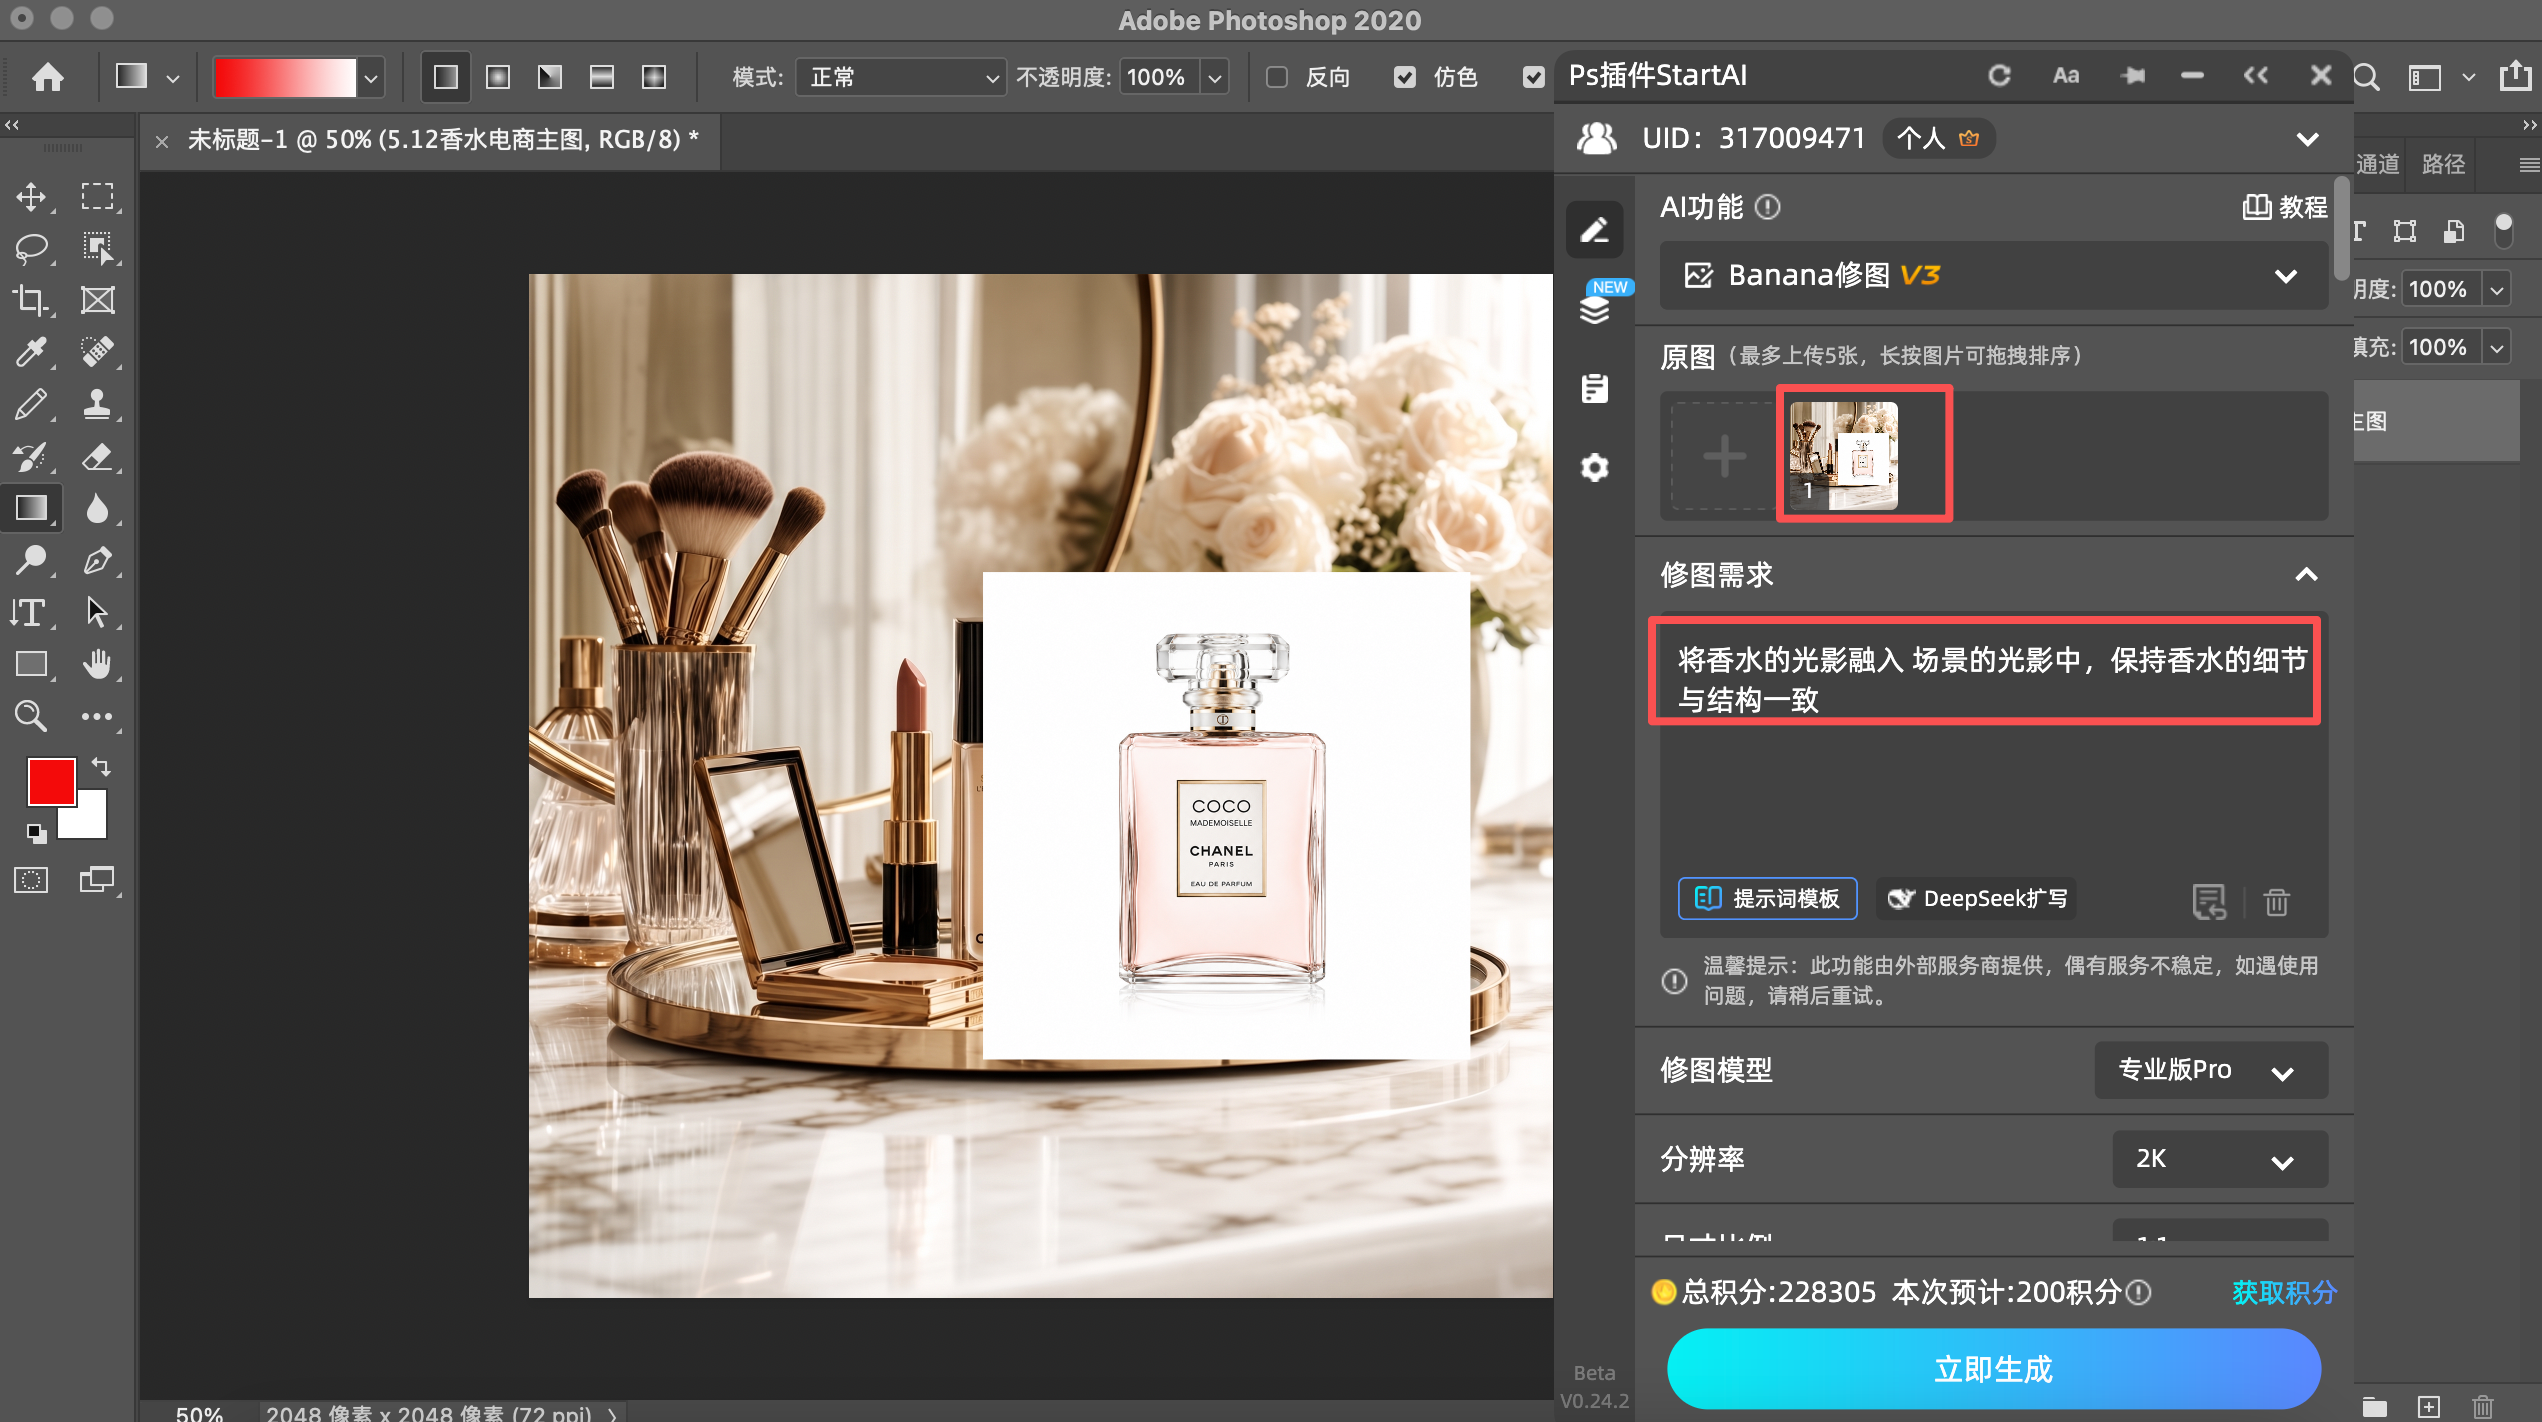Toggle Quick Mask mode
This screenshot has width=2542, height=1422.
click(31, 880)
